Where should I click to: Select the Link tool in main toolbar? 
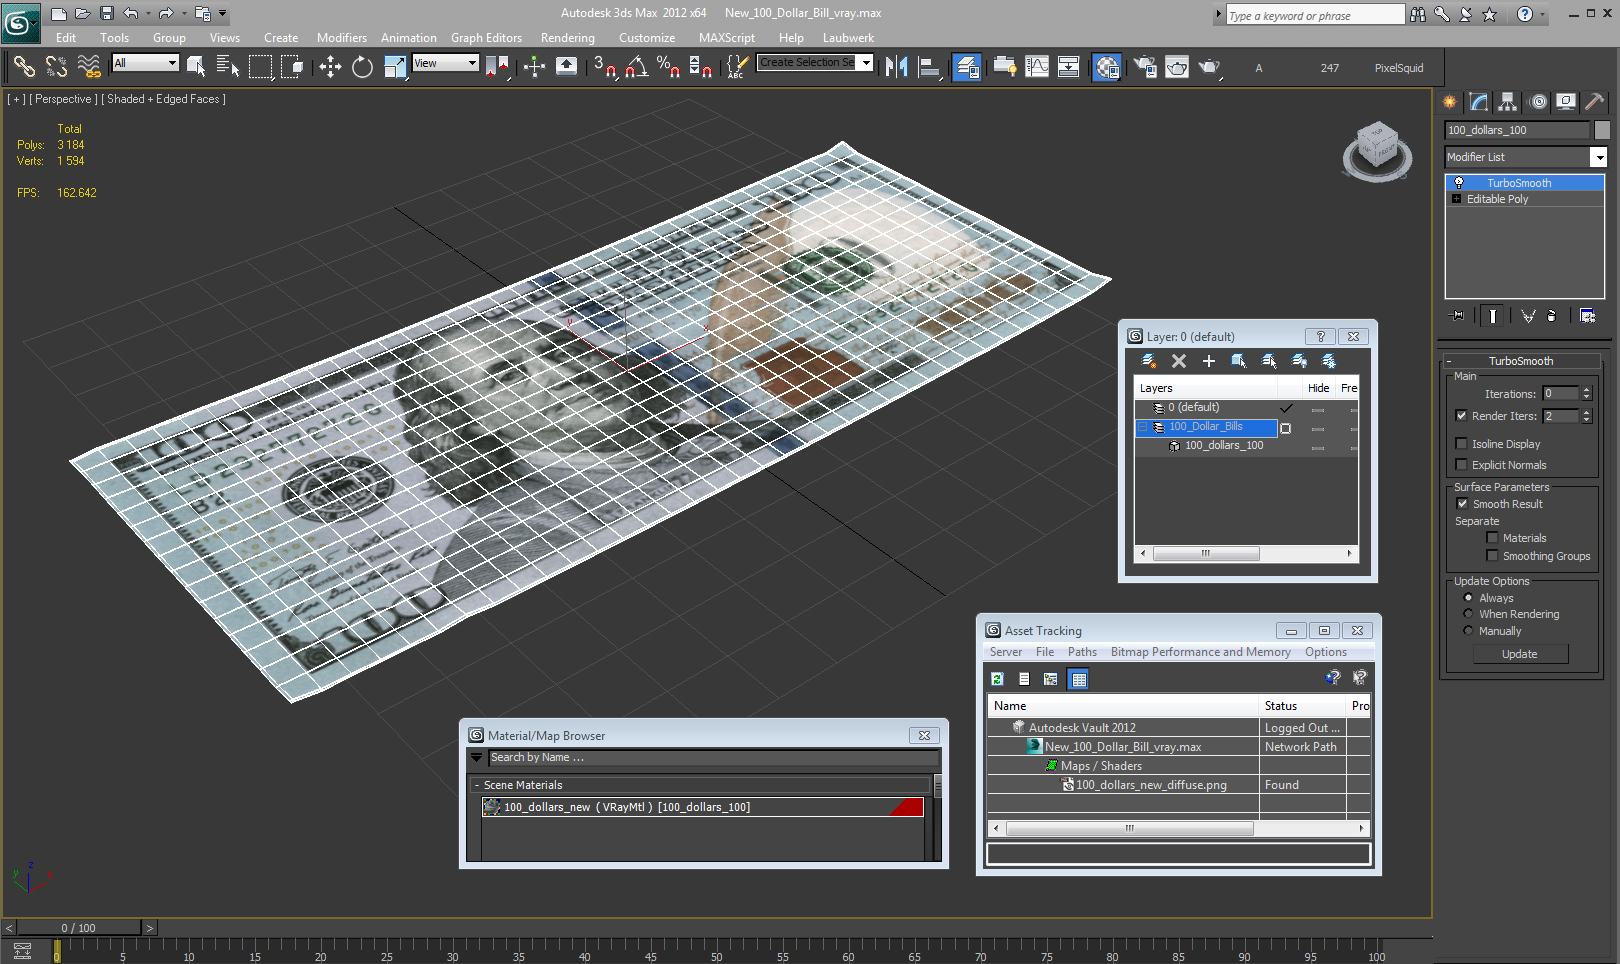coord(24,67)
